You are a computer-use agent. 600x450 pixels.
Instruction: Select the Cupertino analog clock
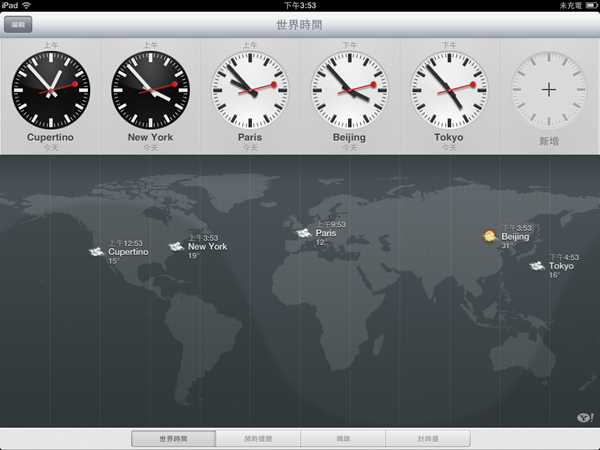(50, 88)
